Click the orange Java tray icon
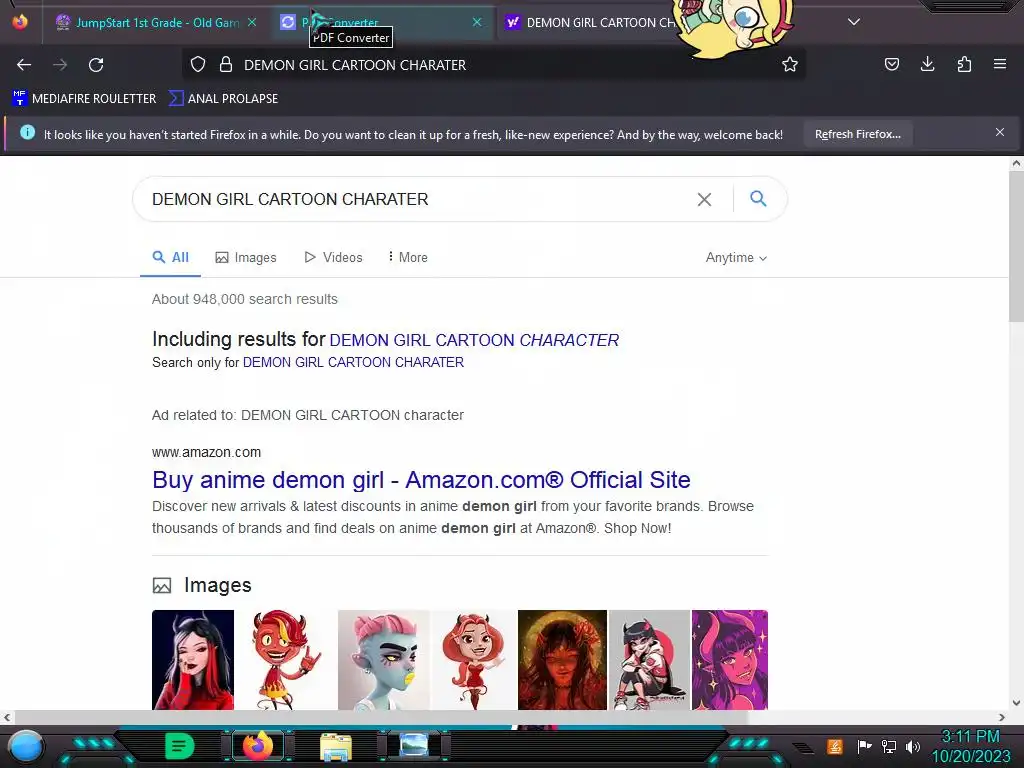 pos(835,746)
